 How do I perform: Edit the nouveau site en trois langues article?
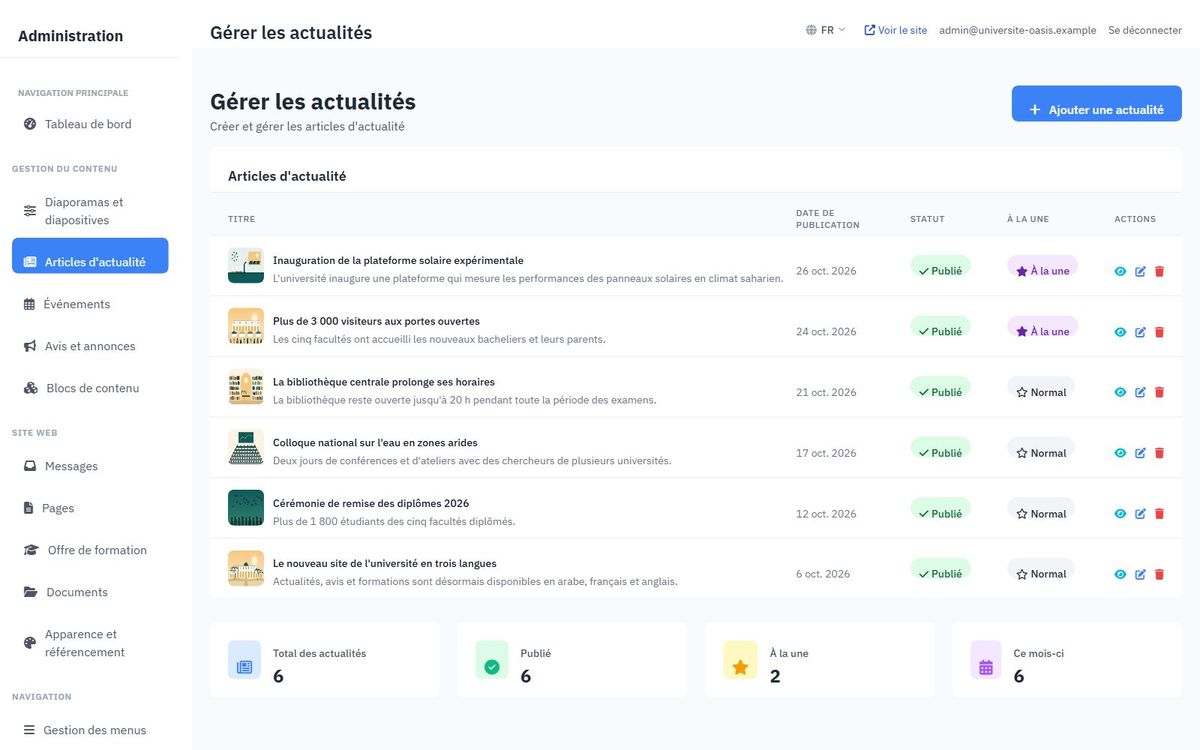tap(1140, 574)
